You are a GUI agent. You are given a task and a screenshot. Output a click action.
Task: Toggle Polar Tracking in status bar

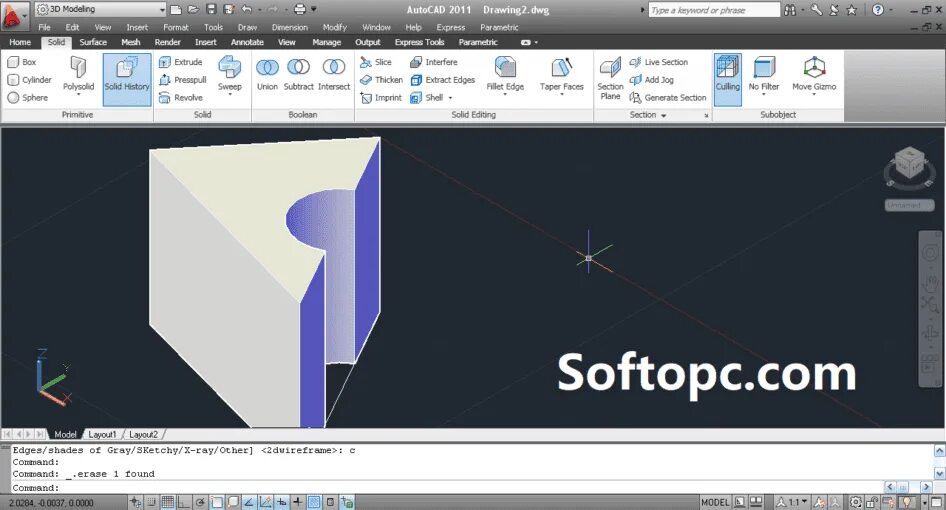click(x=200, y=502)
